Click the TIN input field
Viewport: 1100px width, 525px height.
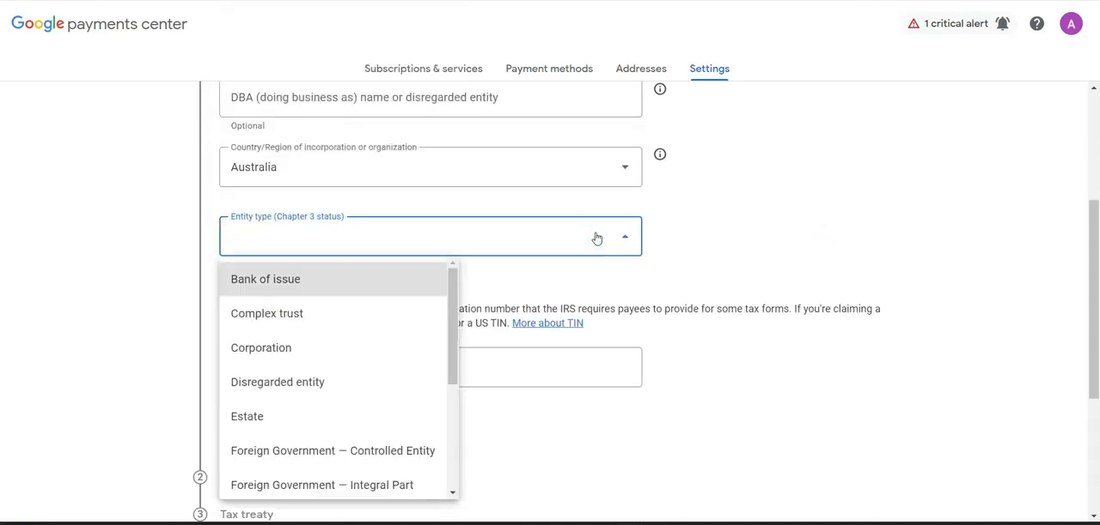coord(551,367)
